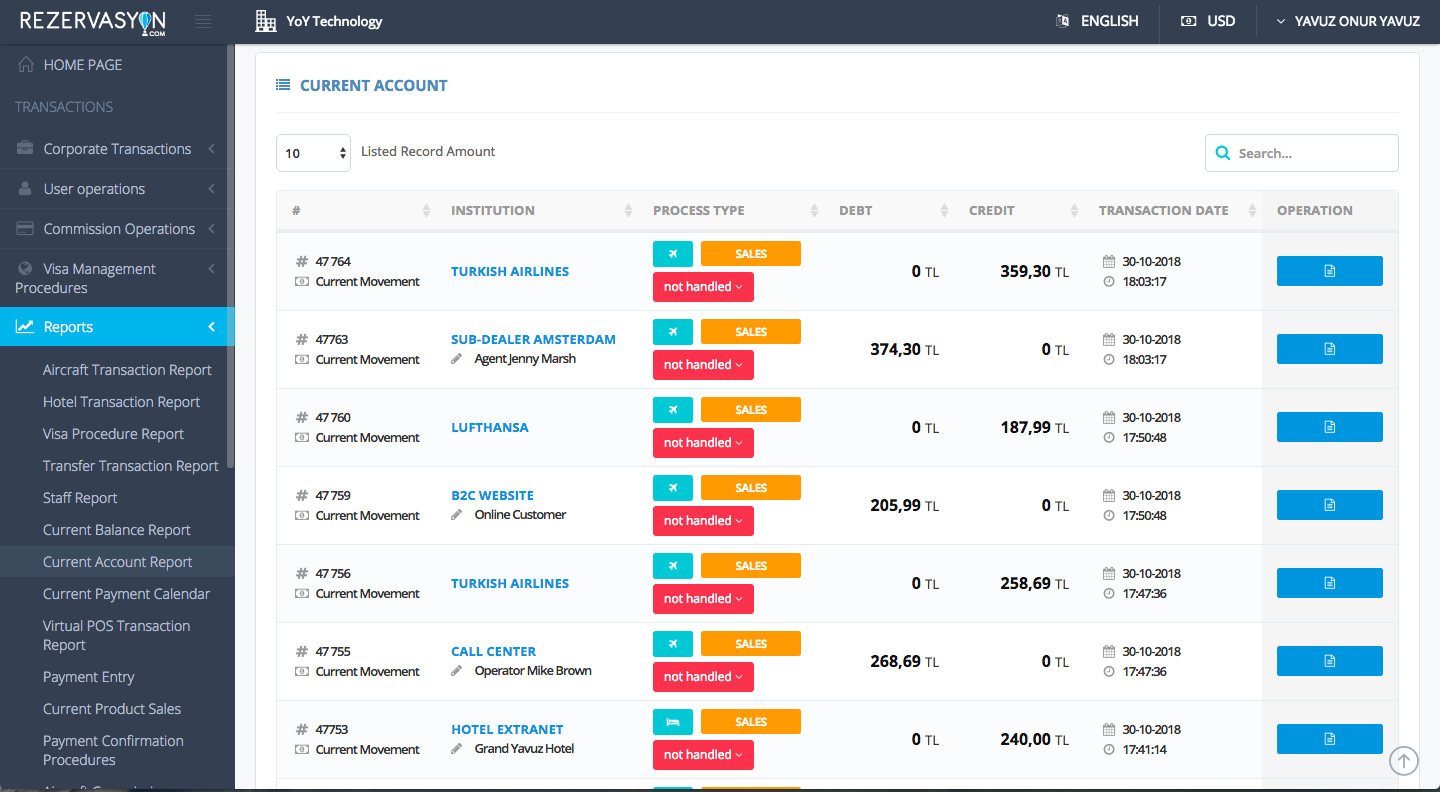Screen dimensions: 1440x792
Task: Click the Rezervasyon.com logo
Action: [x=93, y=21]
